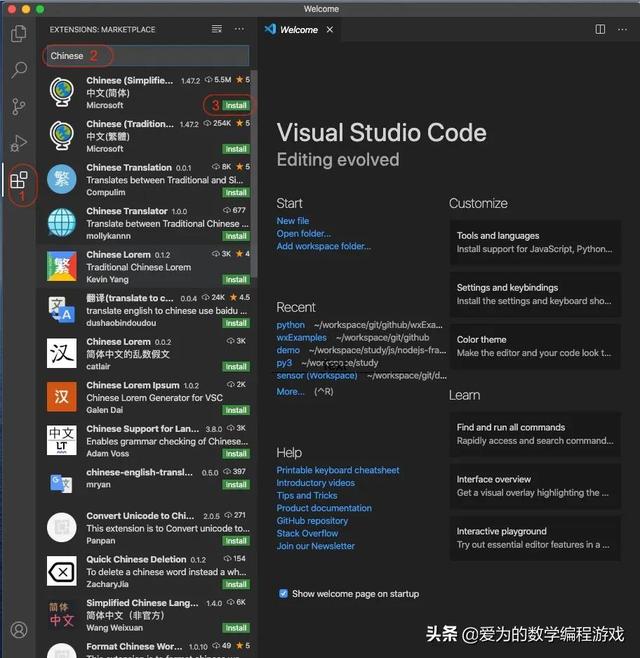
Task: Click the Open folder link
Action: pos(303,233)
